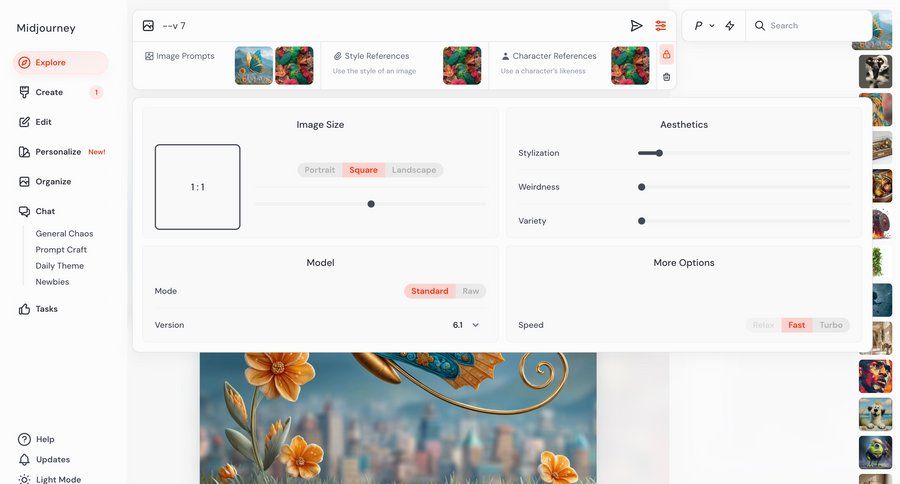The image size is (900, 484).
Task: Set Speed to Turbo
Action: [x=831, y=325]
